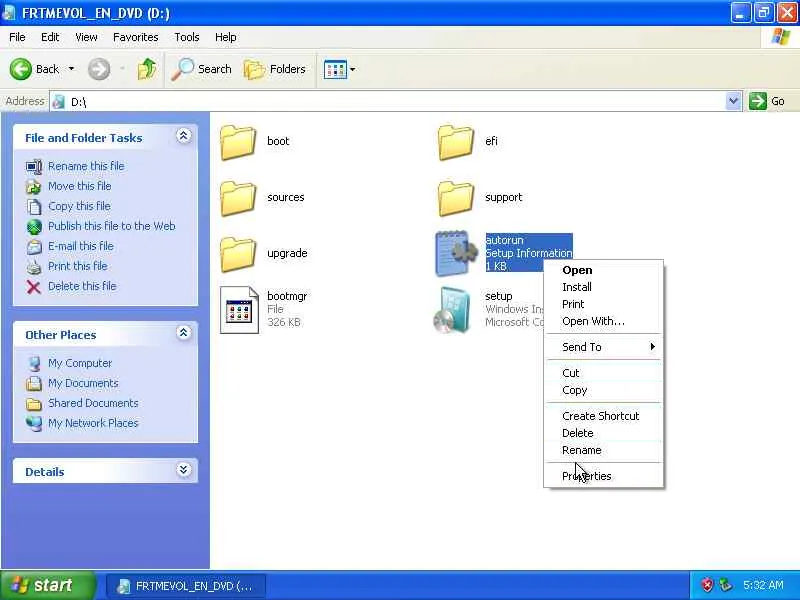This screenshot has height=600, width=800.
Task: Open the Favorites menu
Action: pos(136,37)
